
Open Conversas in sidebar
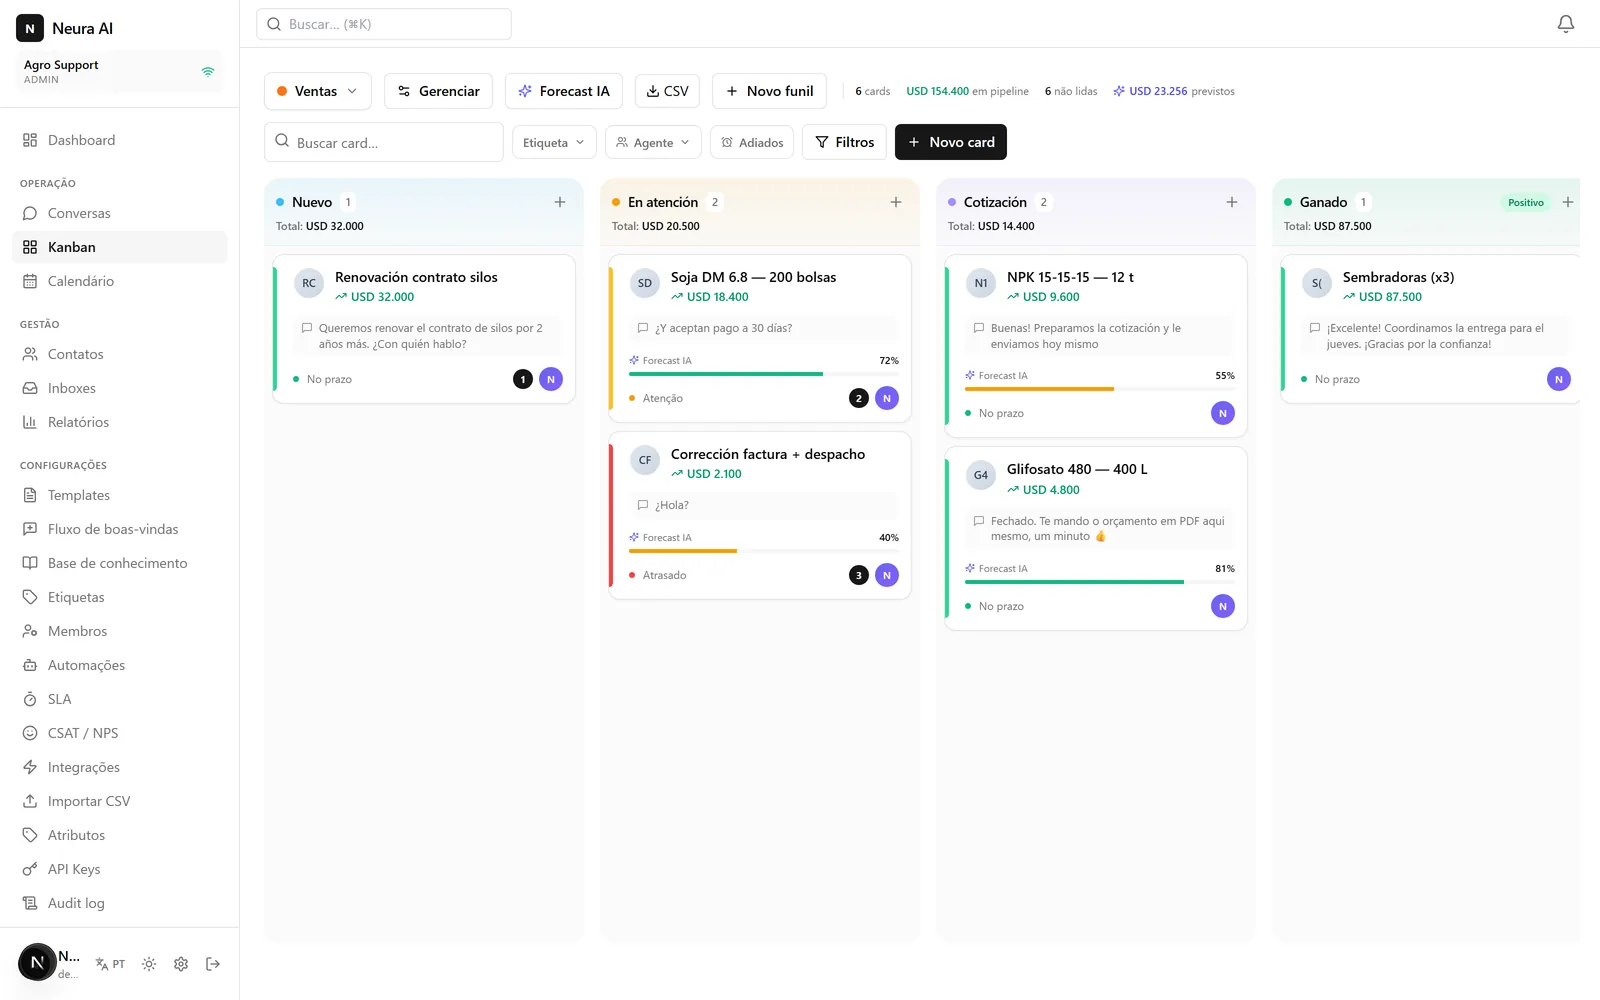[x=120, y=213]
